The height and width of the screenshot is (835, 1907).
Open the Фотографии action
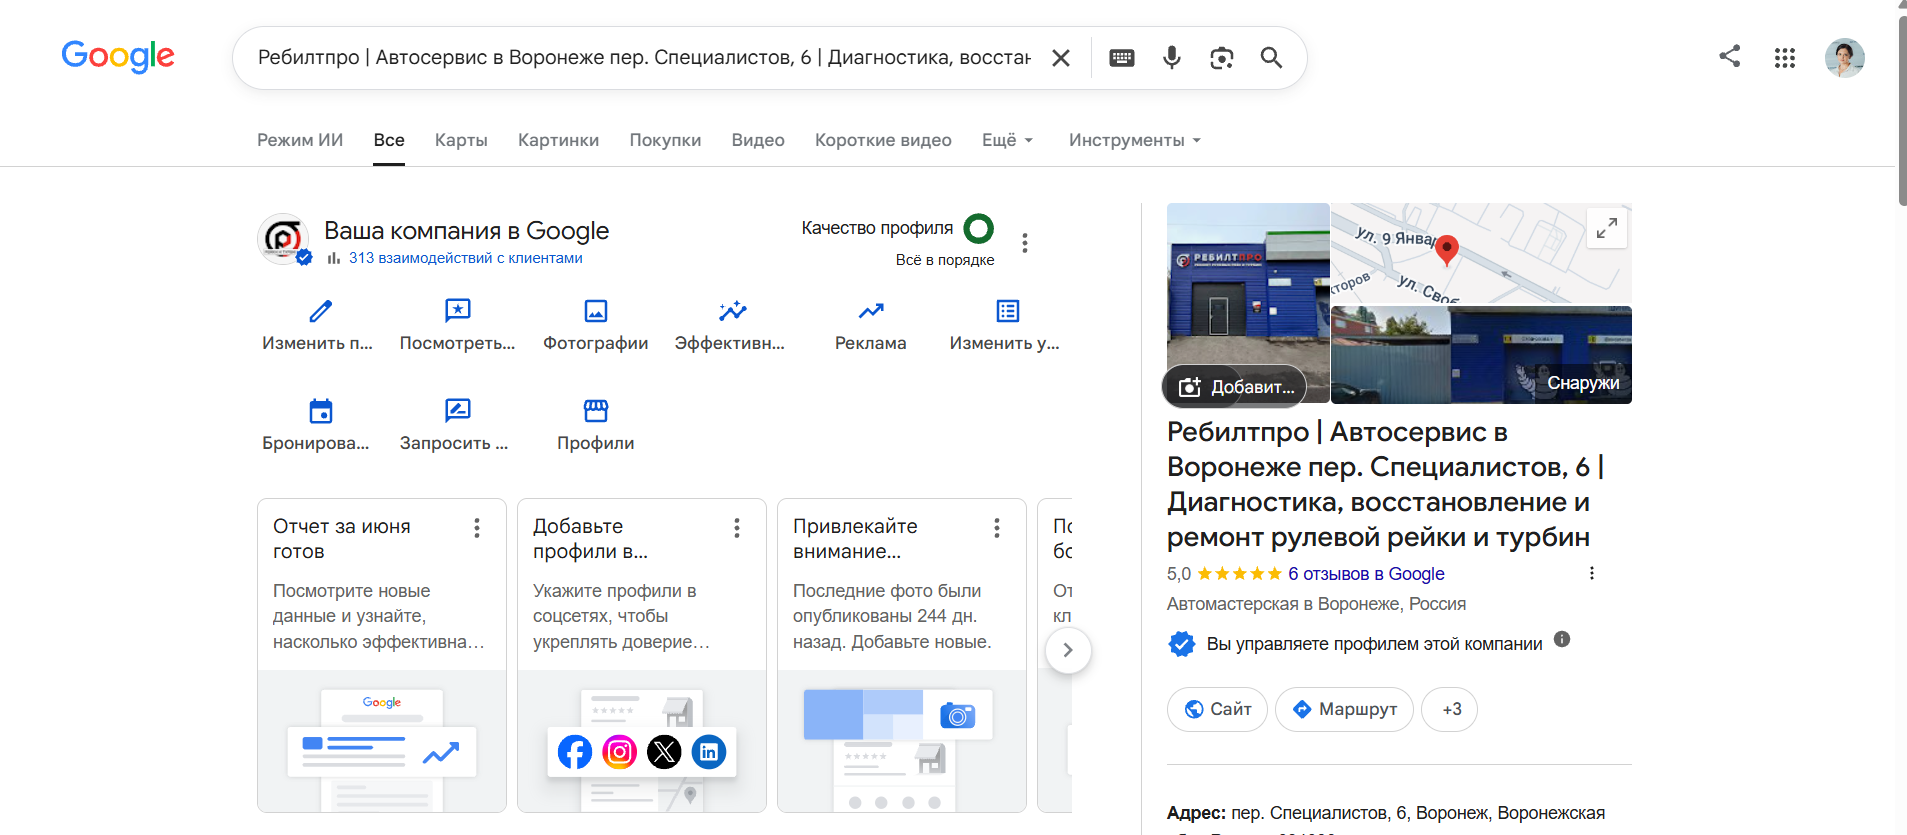tap(596, 325)
